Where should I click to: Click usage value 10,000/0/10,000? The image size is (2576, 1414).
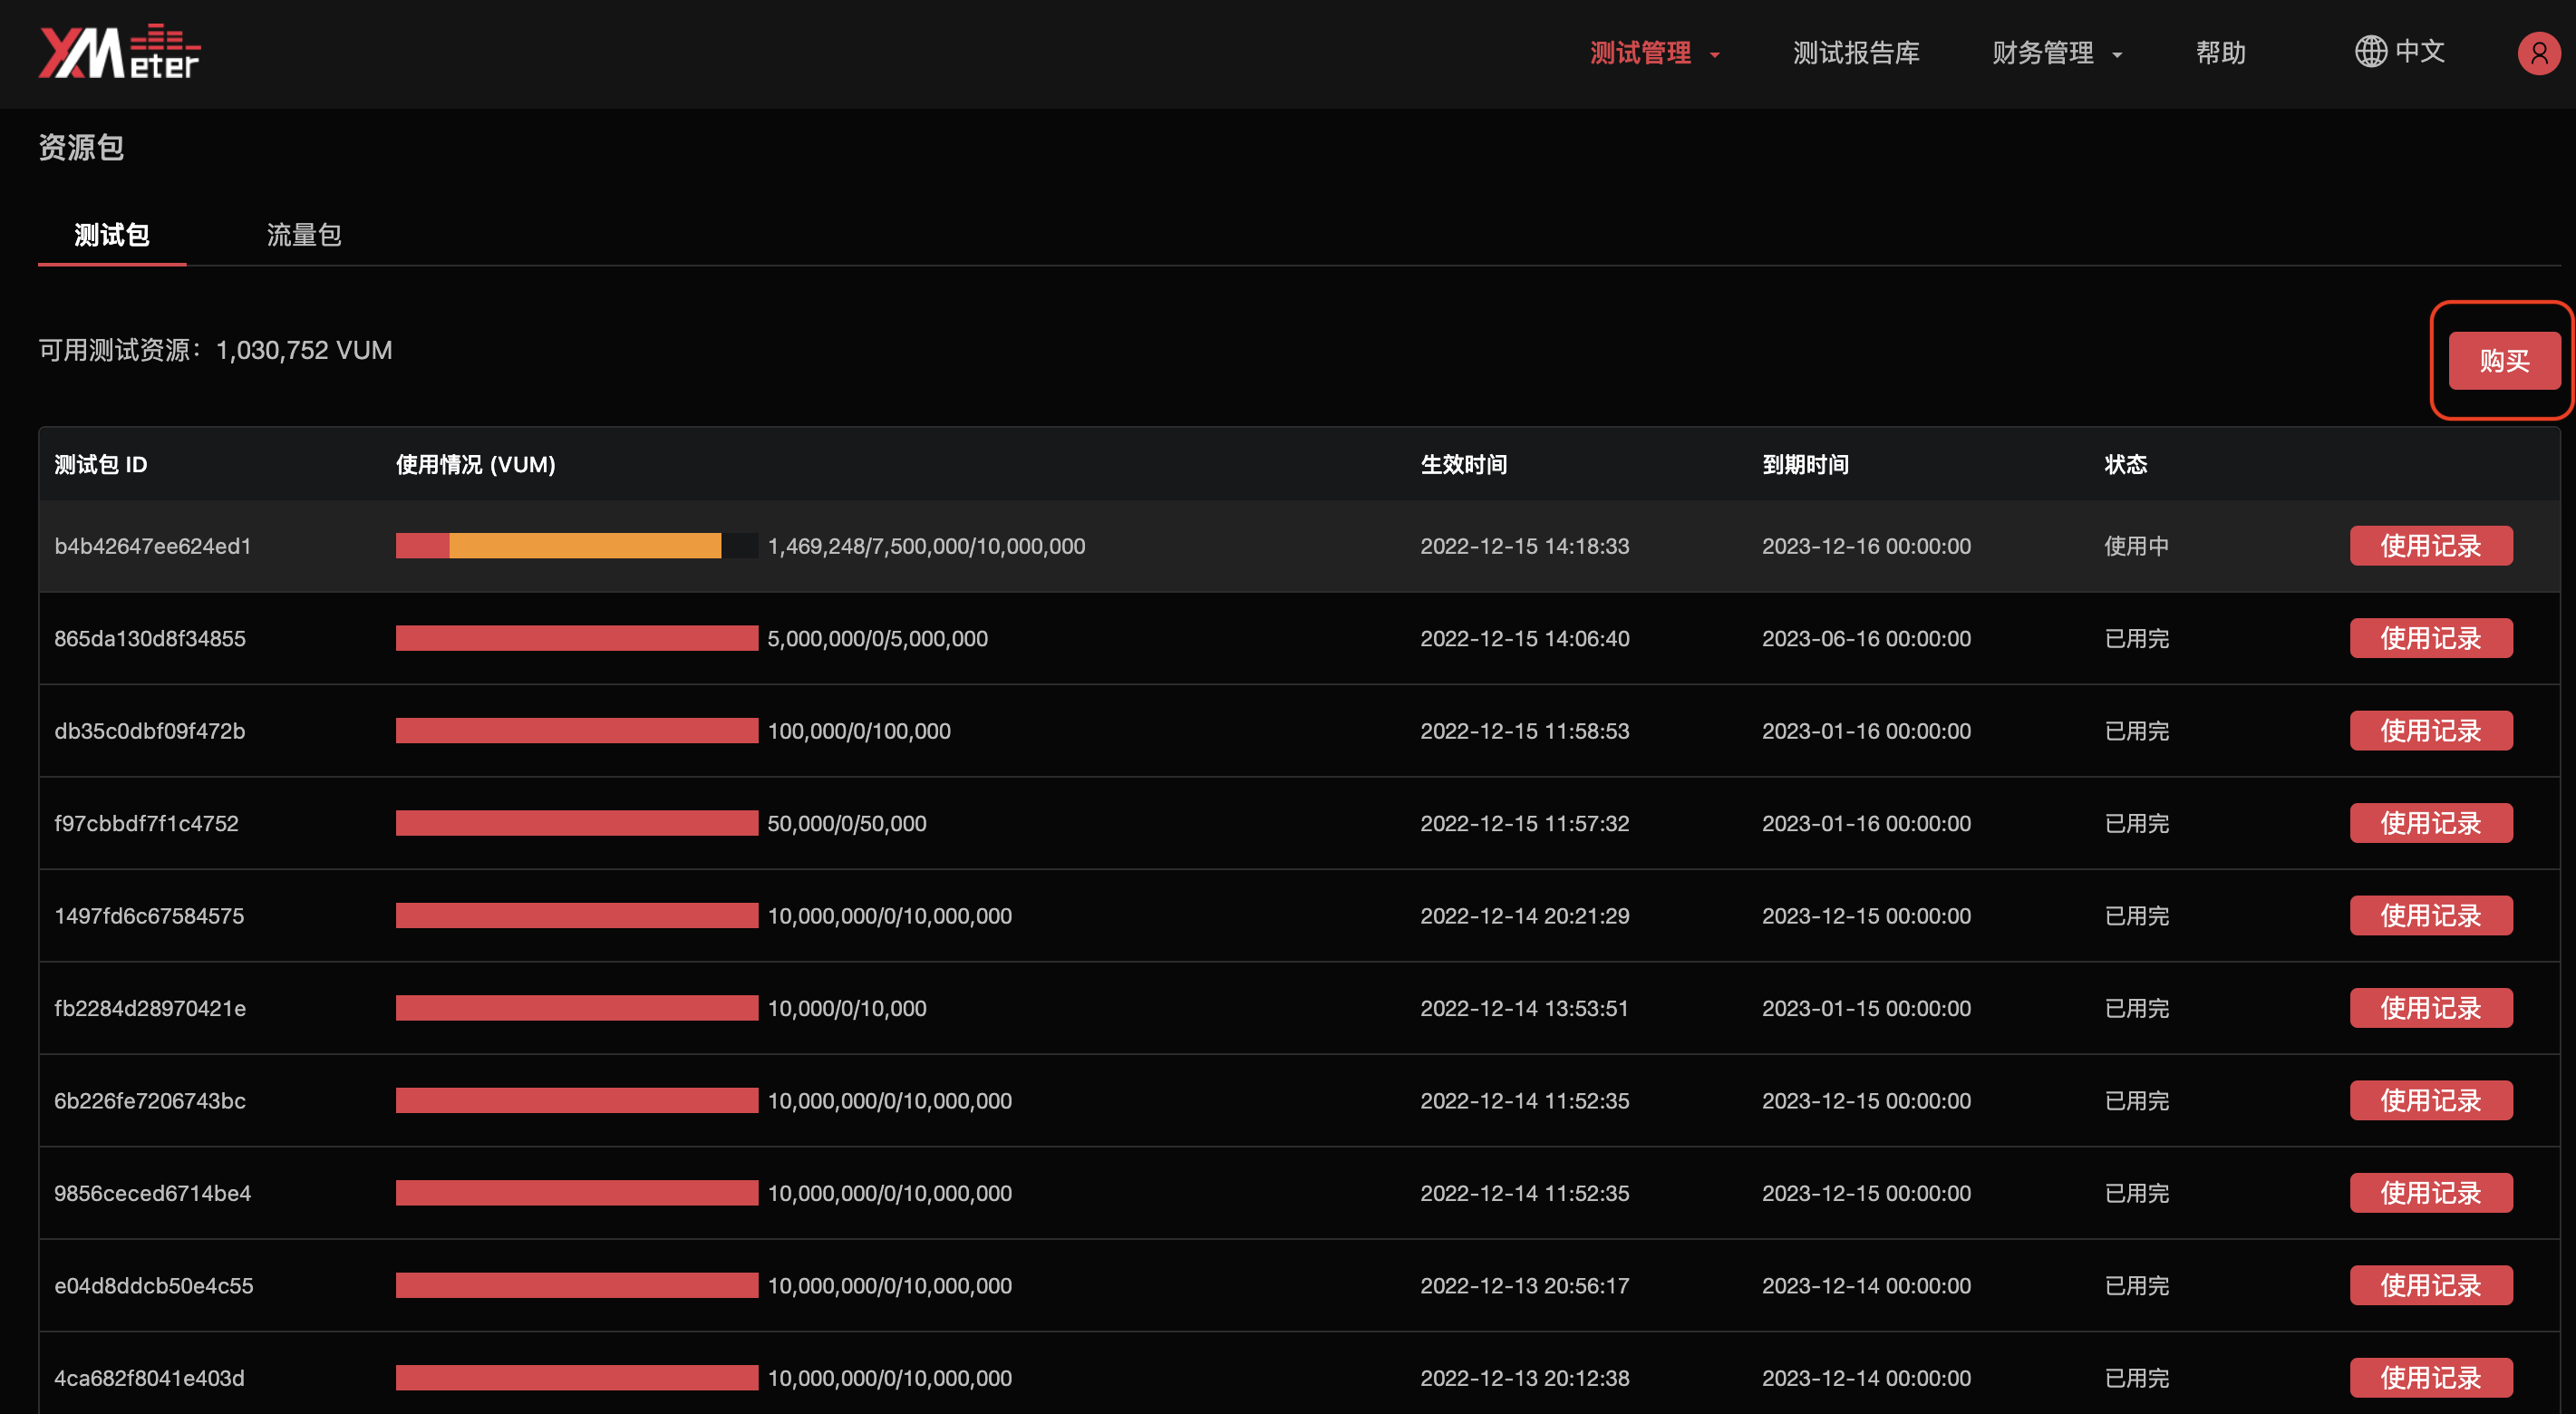pyautogui.click(x=847, y=1008)
